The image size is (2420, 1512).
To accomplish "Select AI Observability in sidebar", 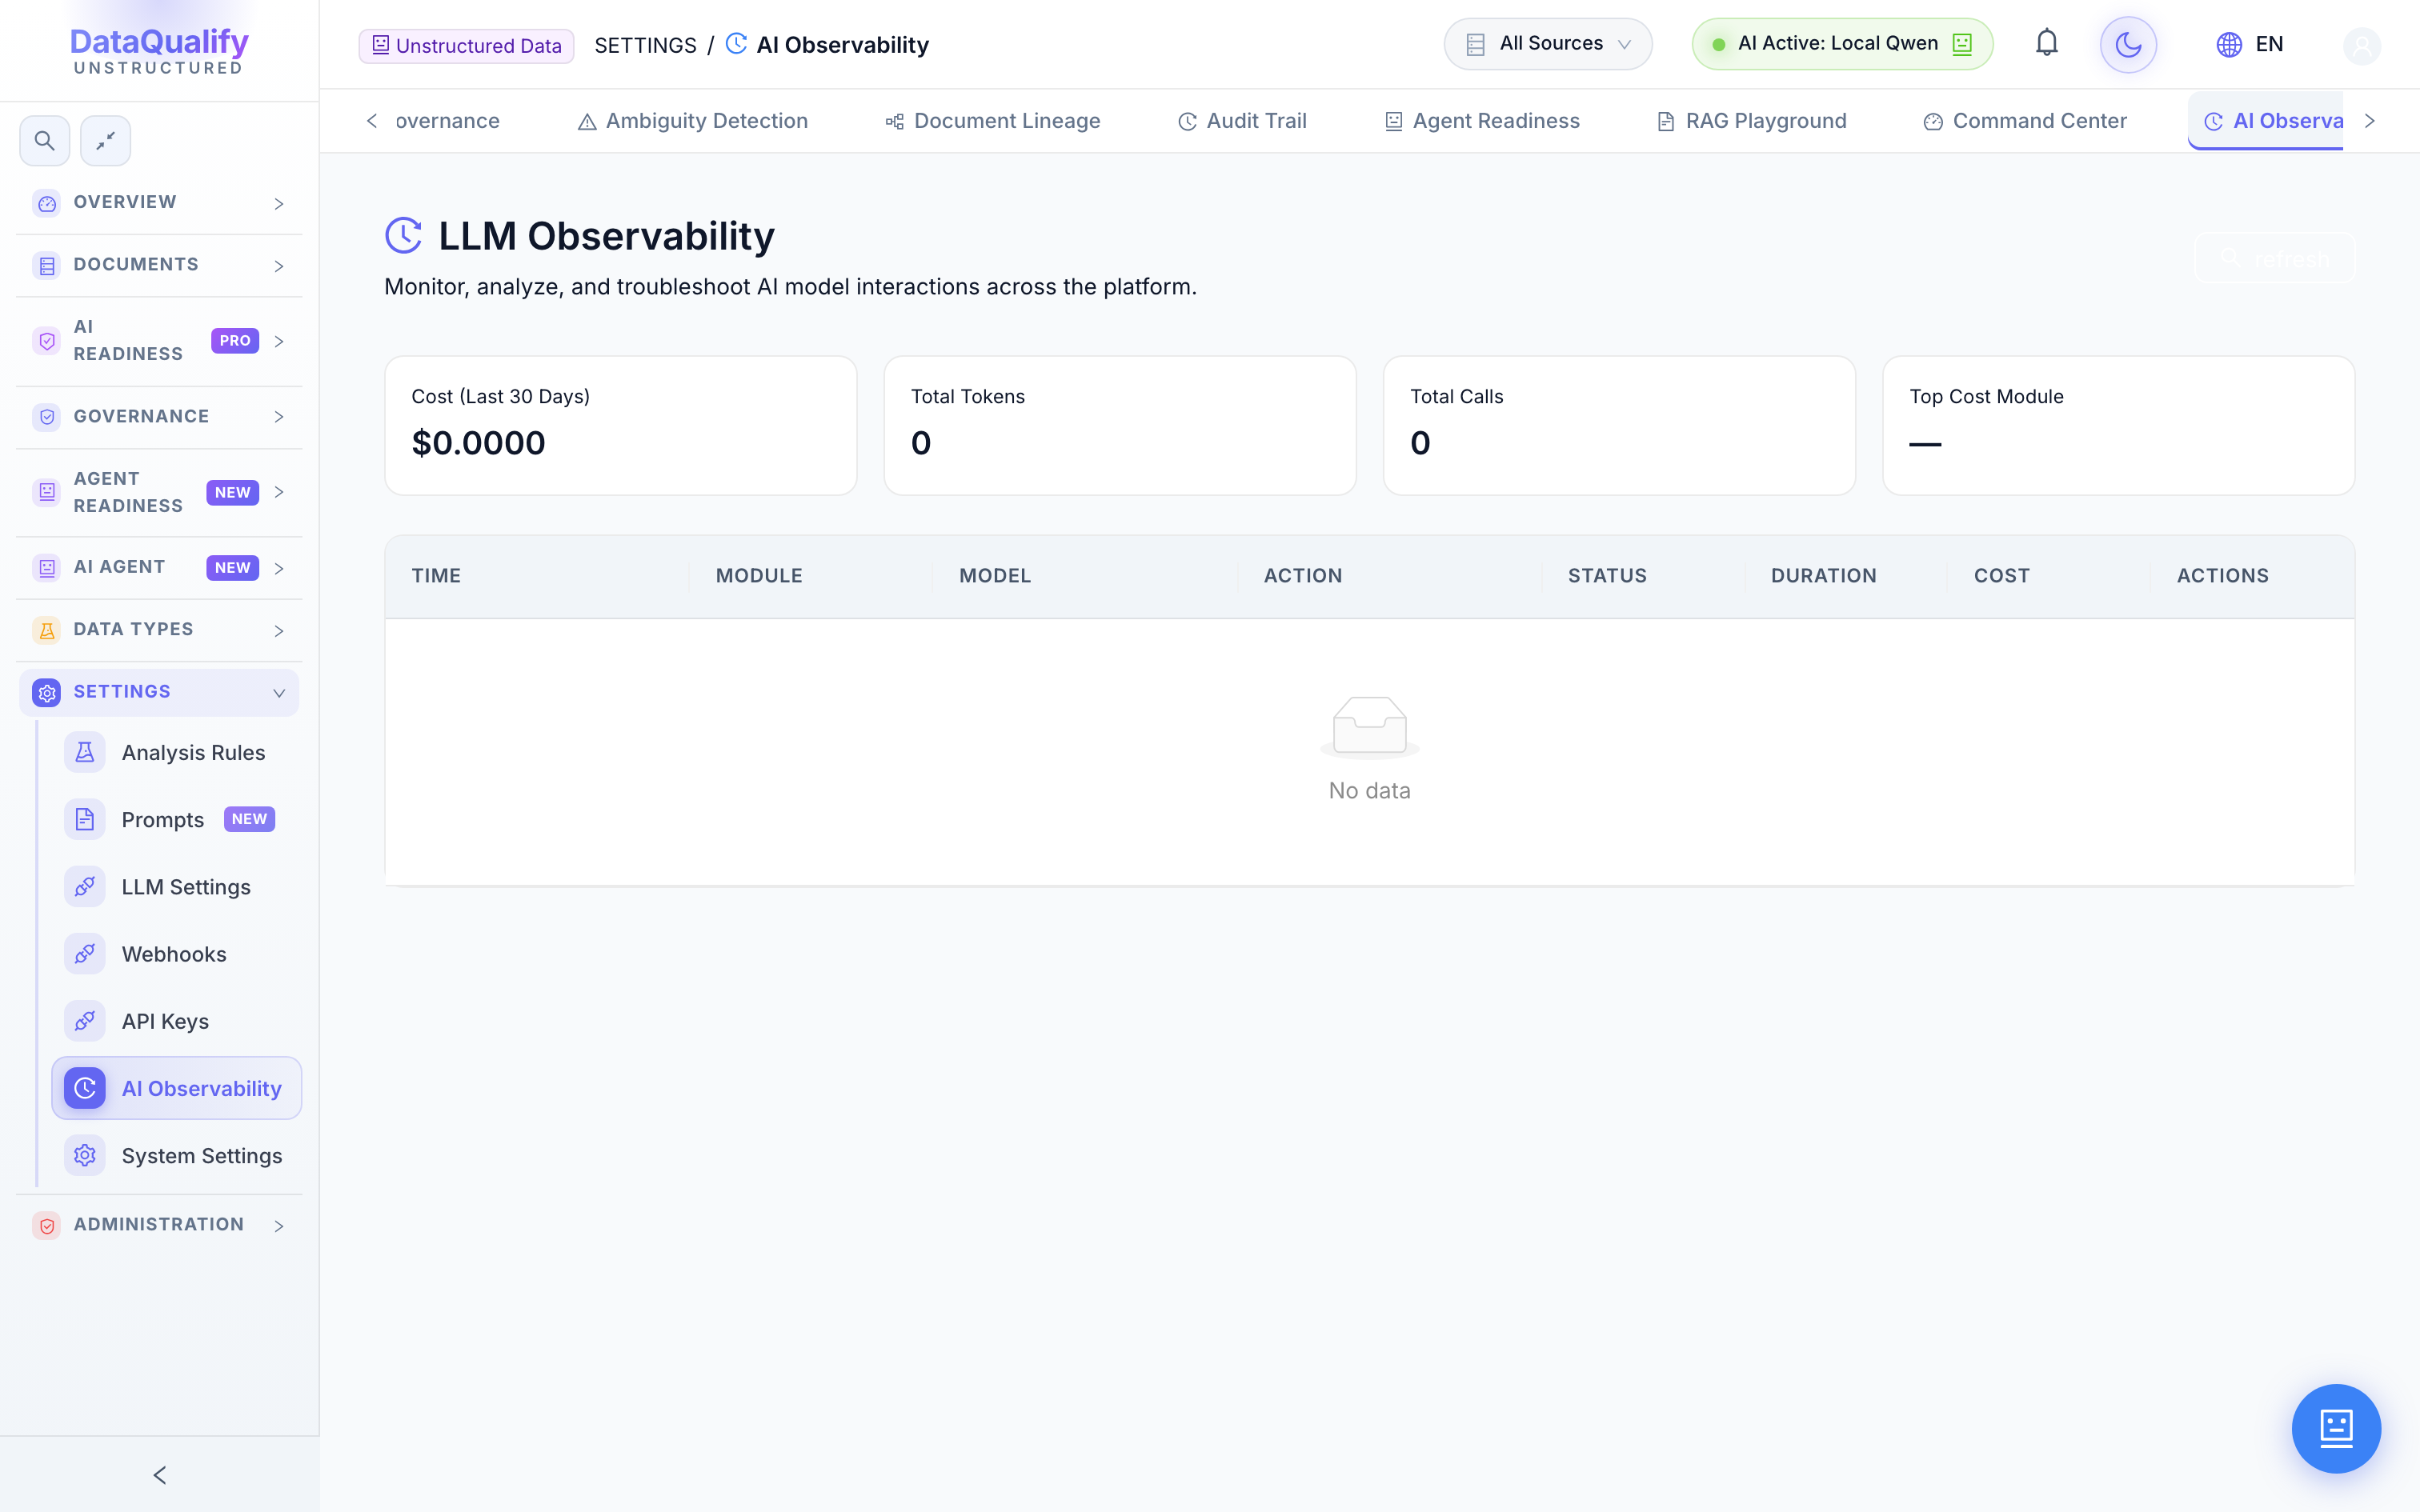I will tap(177, 1088).
